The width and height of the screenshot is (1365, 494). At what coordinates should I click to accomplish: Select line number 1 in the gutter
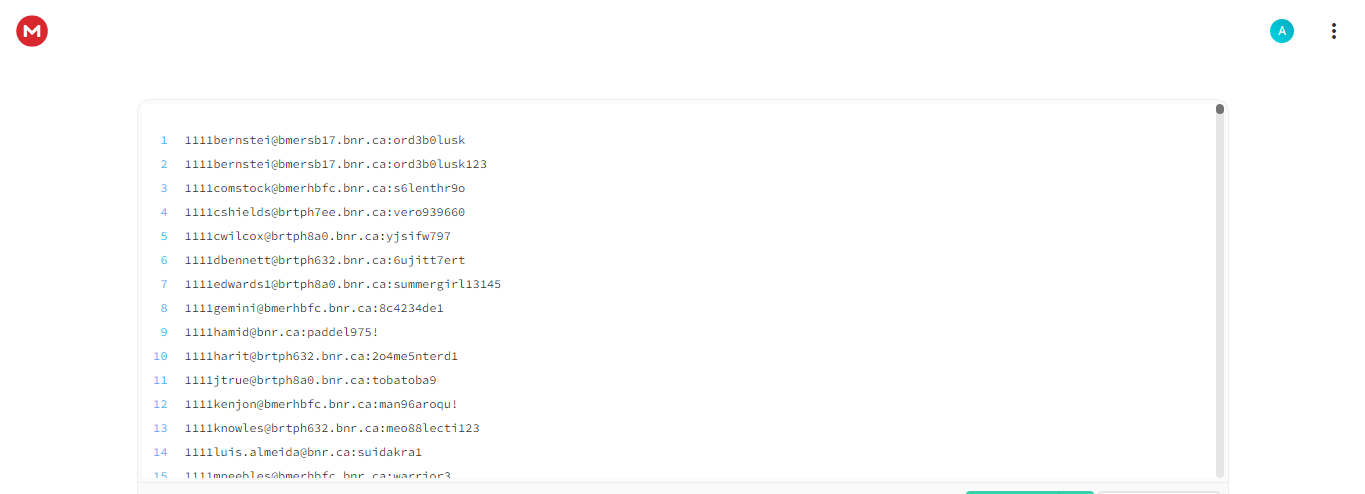(x=164, y=140)
